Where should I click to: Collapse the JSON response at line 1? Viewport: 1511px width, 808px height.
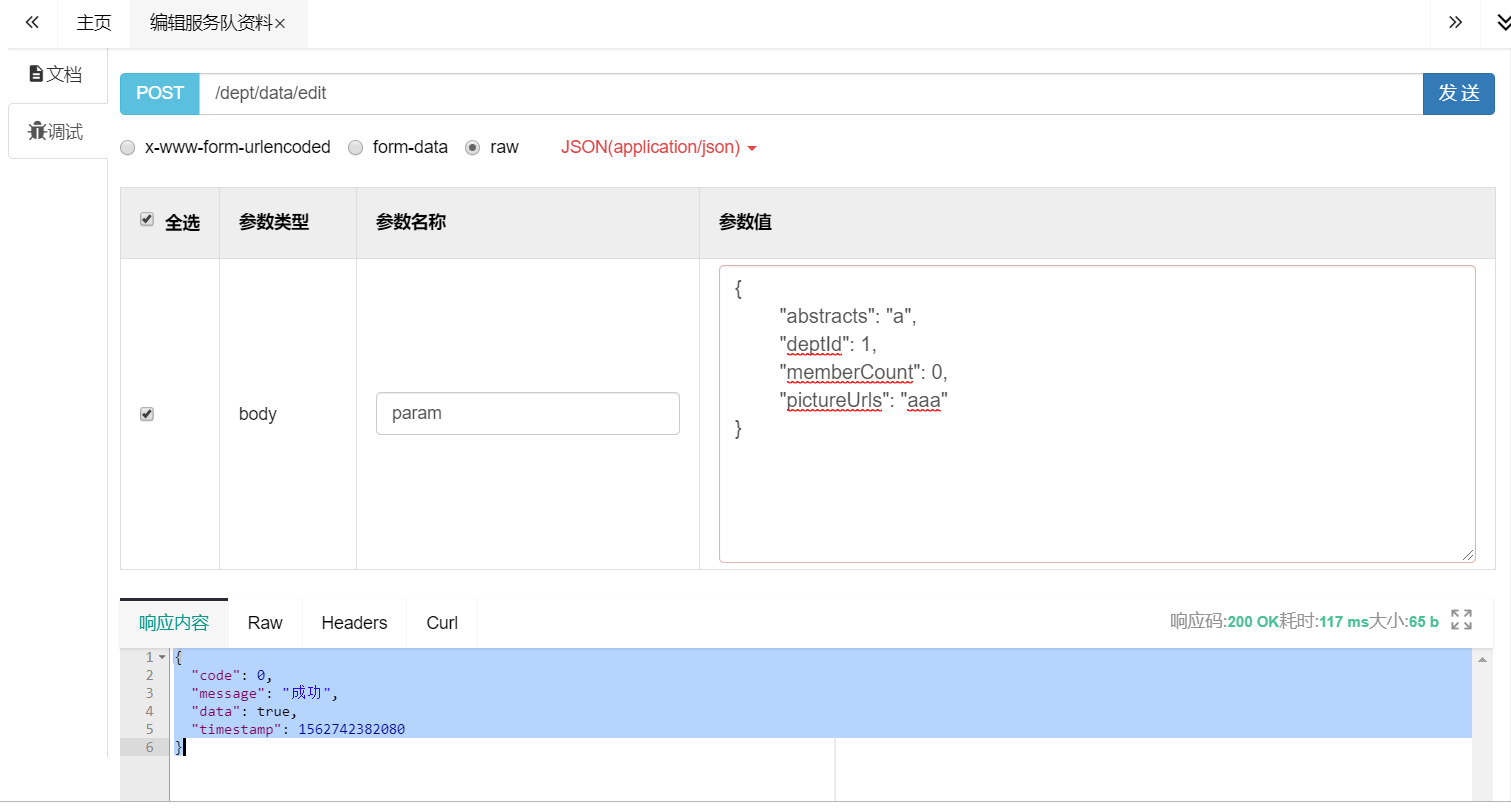tap(160, 657)
